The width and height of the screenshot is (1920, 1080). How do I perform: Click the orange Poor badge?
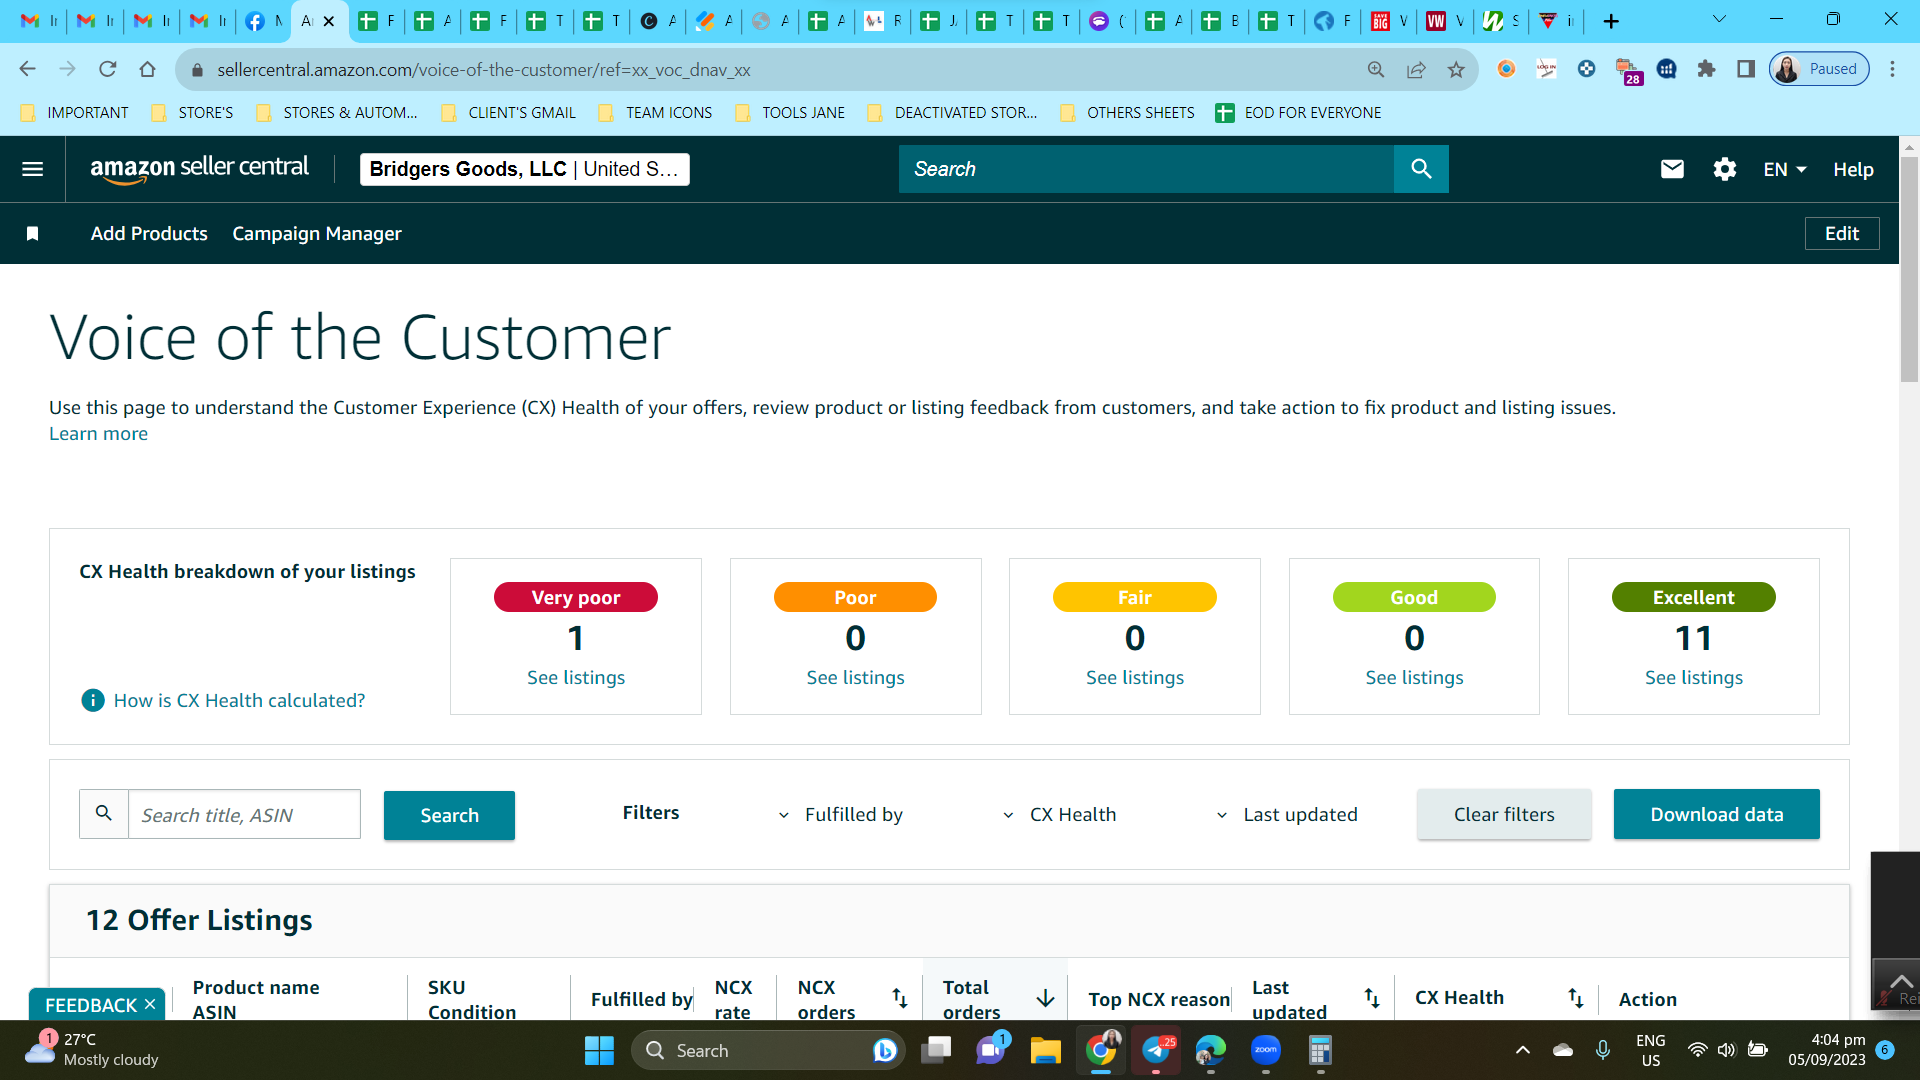[x=855, y=597]
